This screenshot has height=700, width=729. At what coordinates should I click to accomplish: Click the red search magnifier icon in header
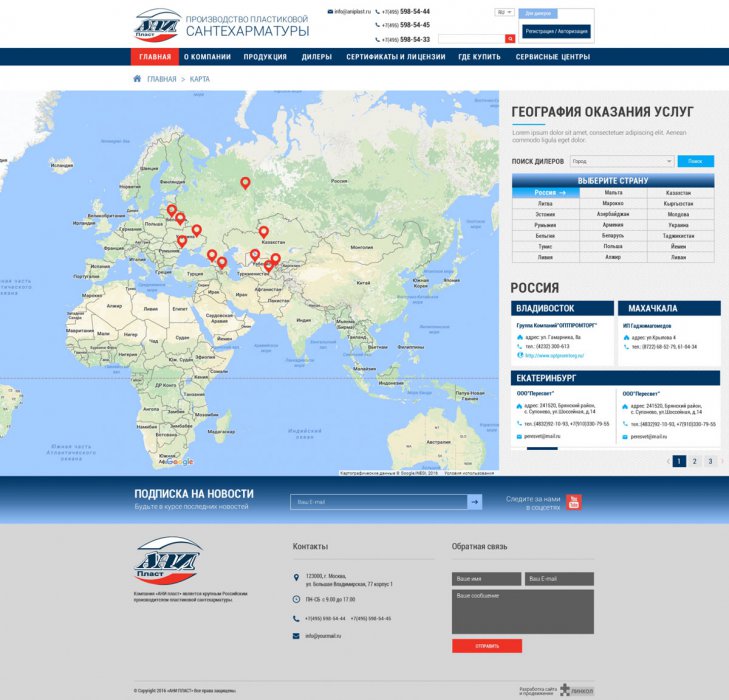point(510,38)
